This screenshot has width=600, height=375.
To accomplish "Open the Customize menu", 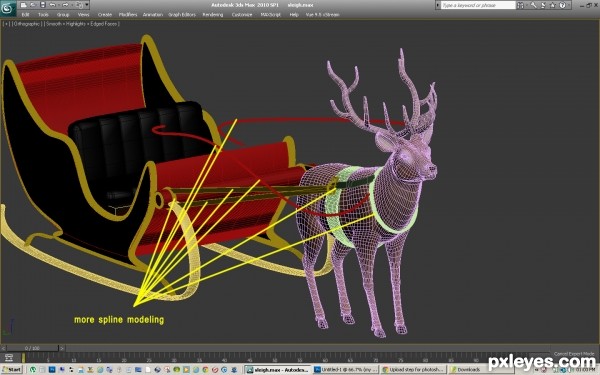I will click(242, 15).
